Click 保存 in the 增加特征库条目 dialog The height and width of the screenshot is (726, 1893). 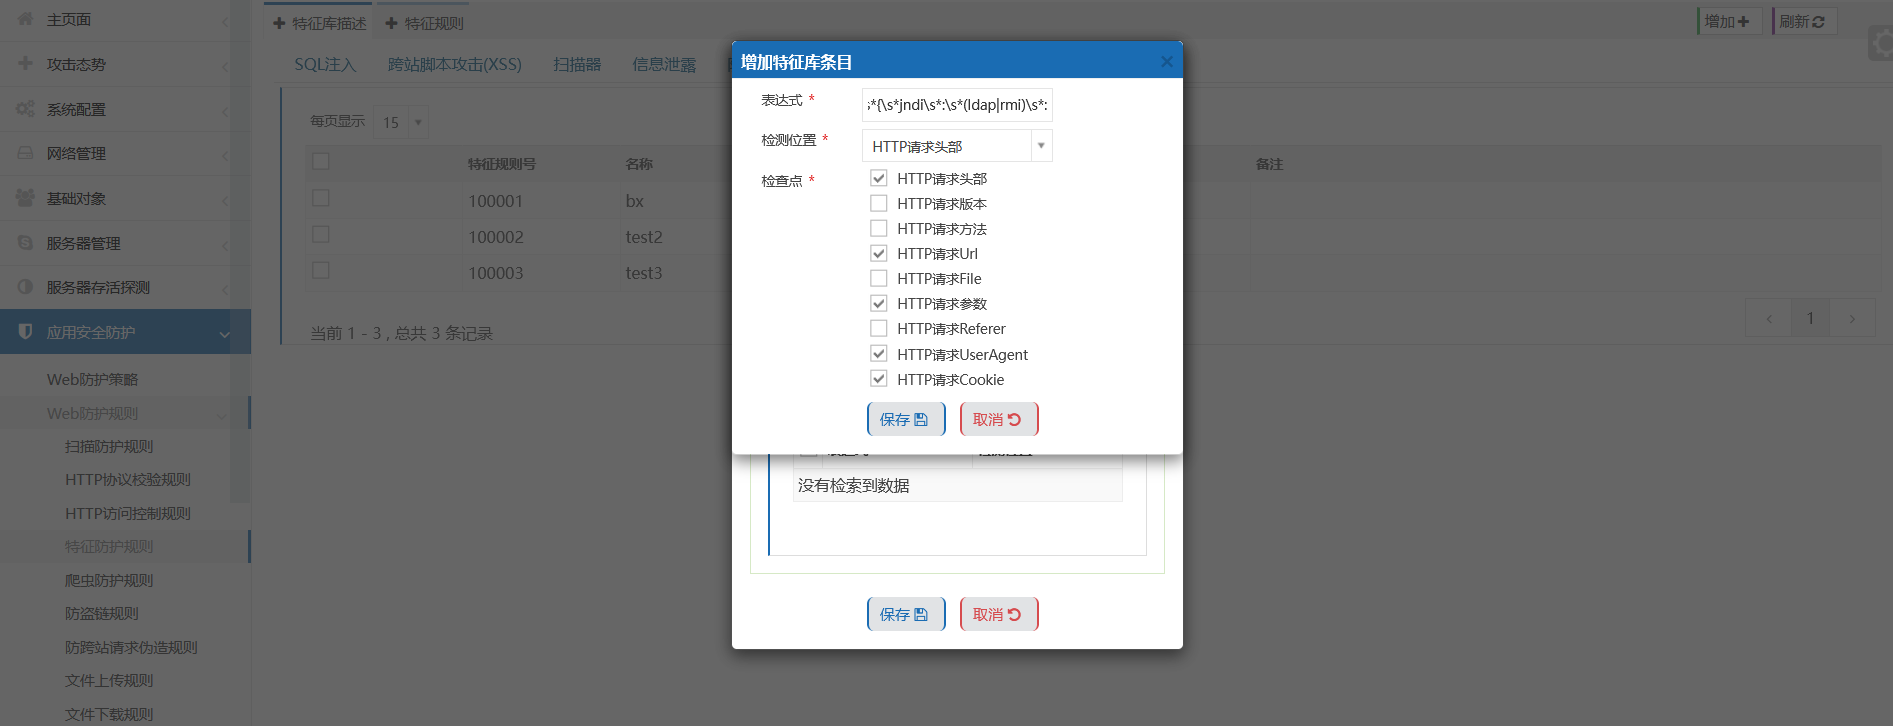tap(905, 420)
